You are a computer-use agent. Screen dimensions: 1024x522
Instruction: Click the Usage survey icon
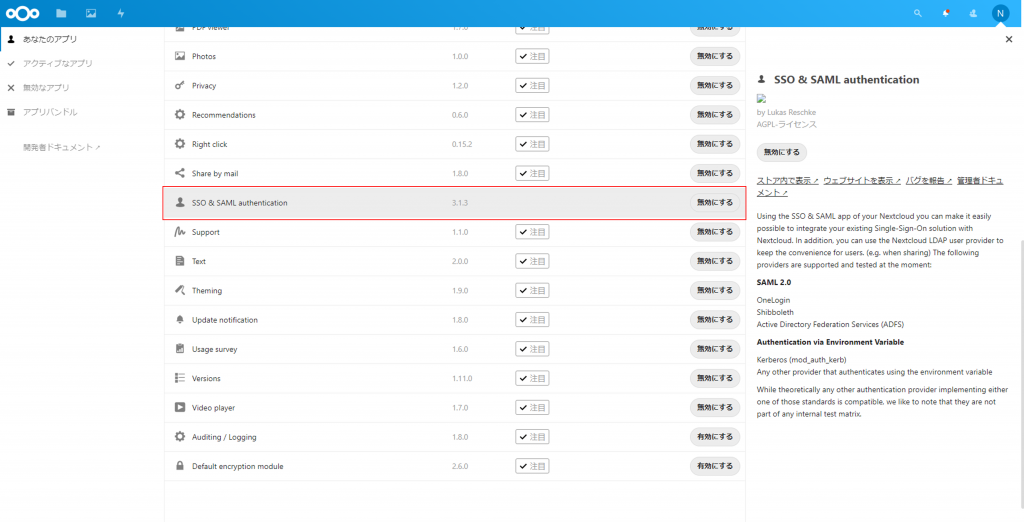pyautogui.click(x=180, y=349)
